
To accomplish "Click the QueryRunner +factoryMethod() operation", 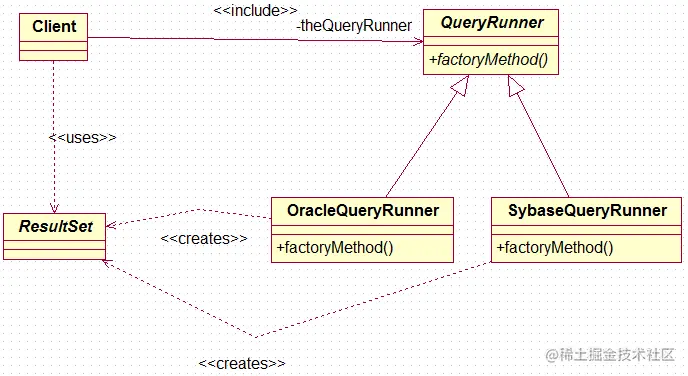I will click(489, 60).
